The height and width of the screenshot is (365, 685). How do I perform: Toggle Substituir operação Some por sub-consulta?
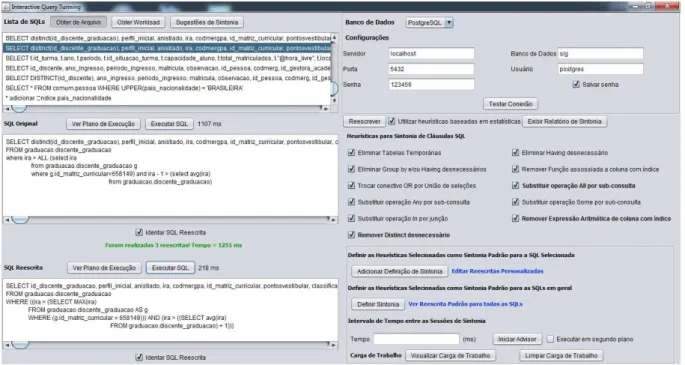pos(515,202)
